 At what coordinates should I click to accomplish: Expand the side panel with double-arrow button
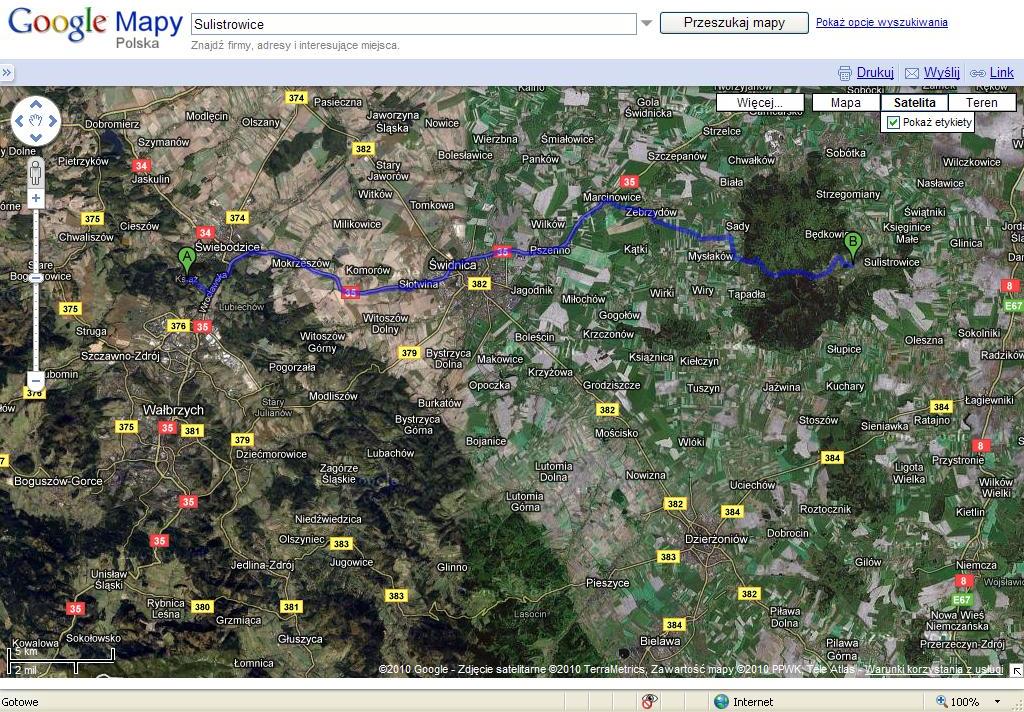(6, 72)
